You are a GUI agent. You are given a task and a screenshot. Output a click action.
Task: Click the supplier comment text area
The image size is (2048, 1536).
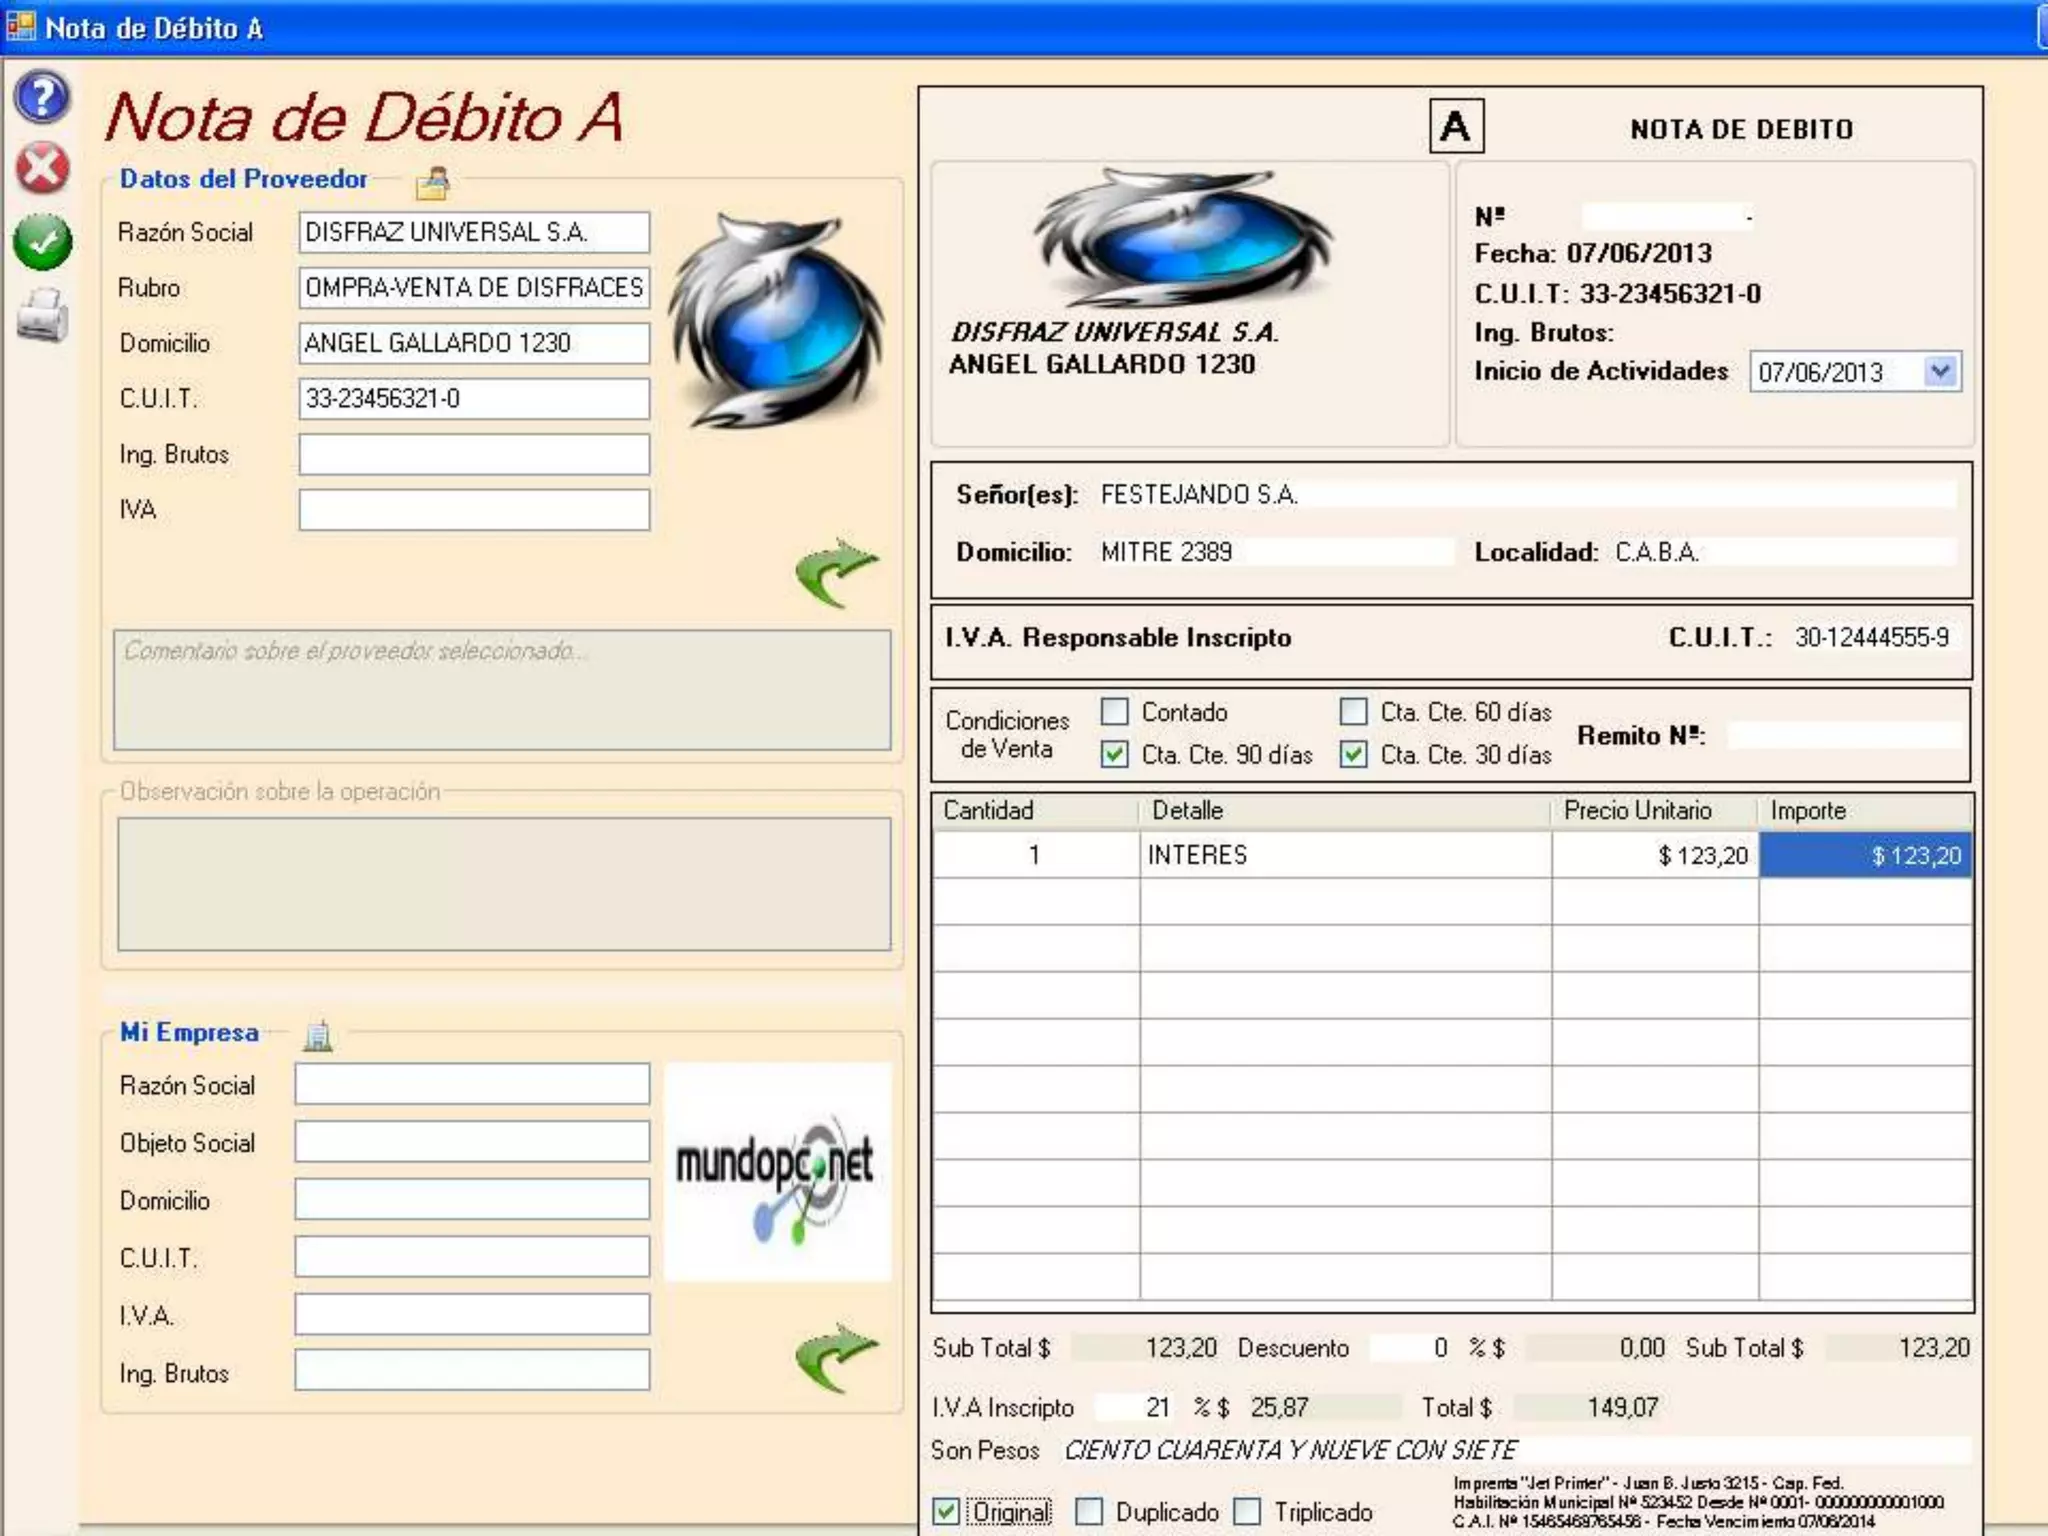[x=502, y=690]
